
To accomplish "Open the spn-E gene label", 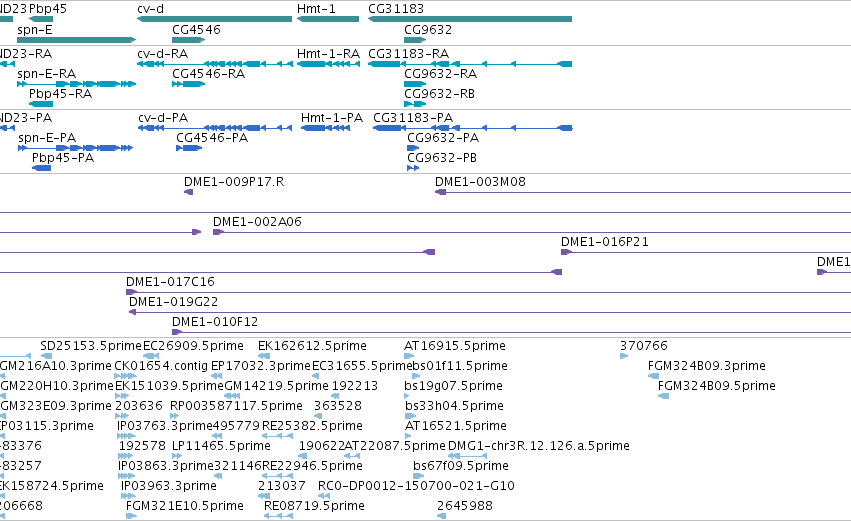I will 35,30.
